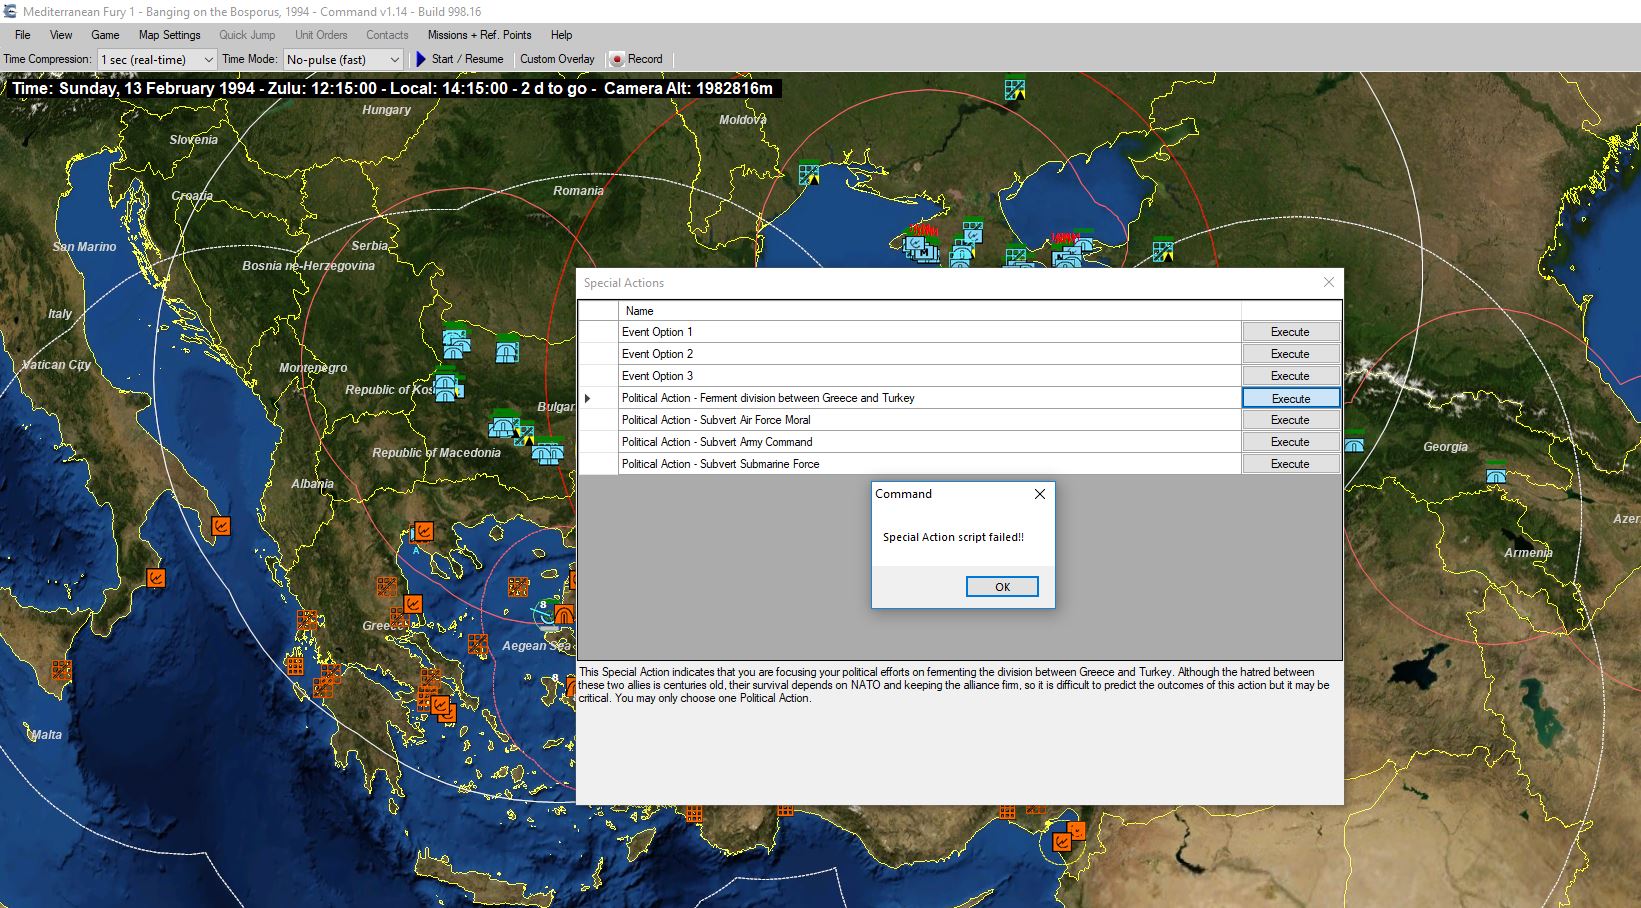Click the row selector arrow beside Ferment division
This screenshot has height=908, width=1641.
pos(588,398)
